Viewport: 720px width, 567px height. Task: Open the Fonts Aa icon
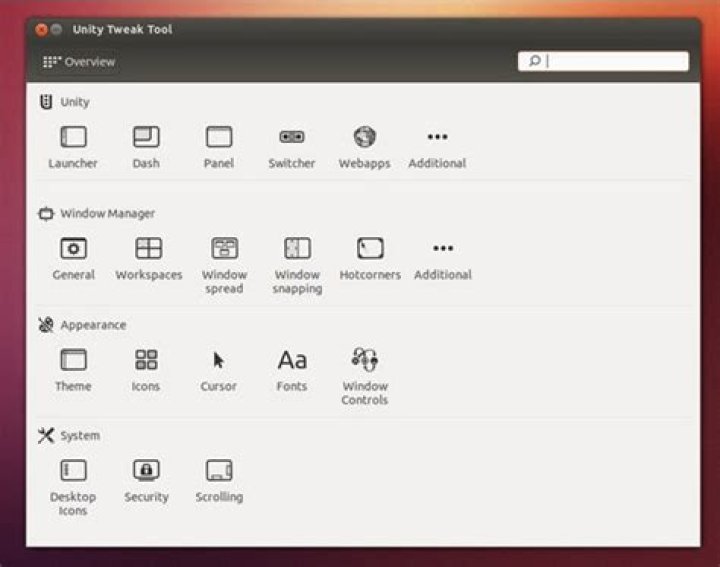(292, 360)
